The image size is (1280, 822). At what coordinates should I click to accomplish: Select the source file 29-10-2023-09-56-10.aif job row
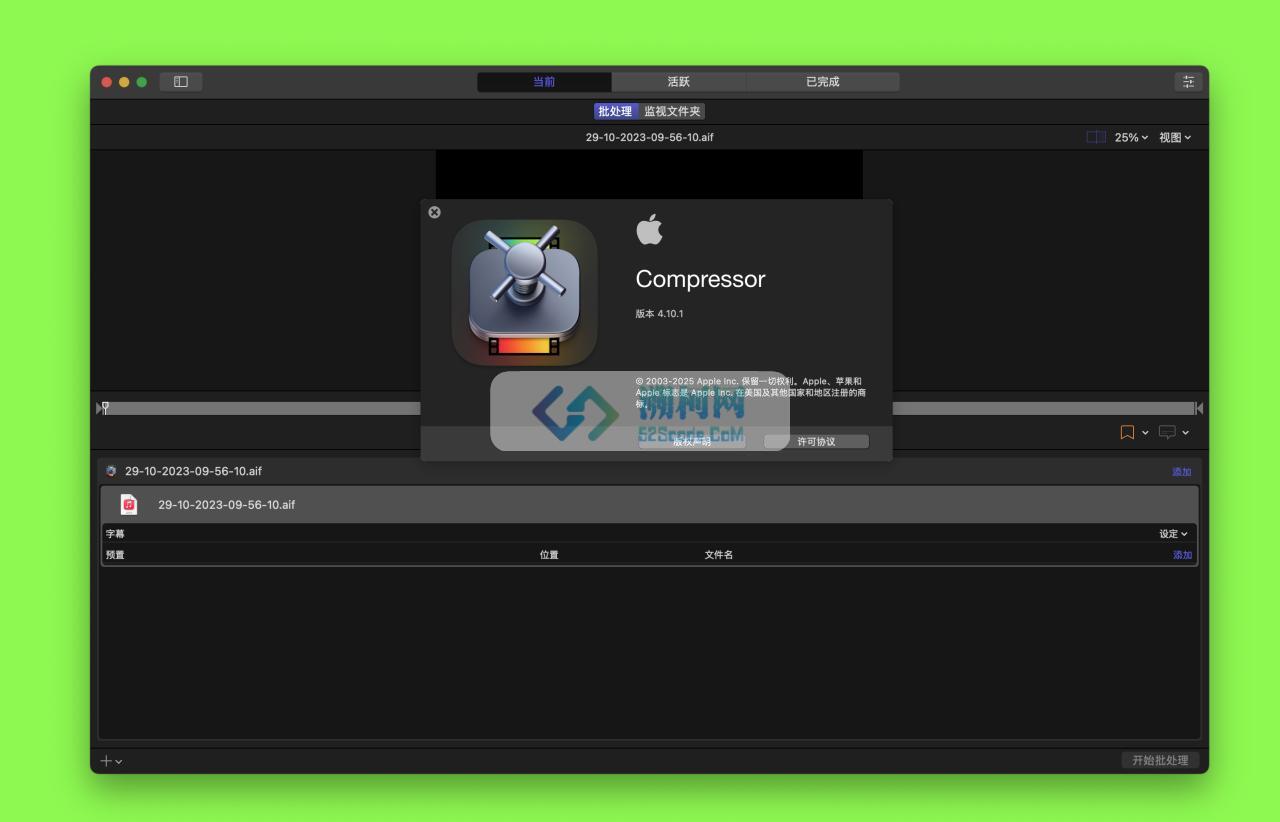coord(650,504)
